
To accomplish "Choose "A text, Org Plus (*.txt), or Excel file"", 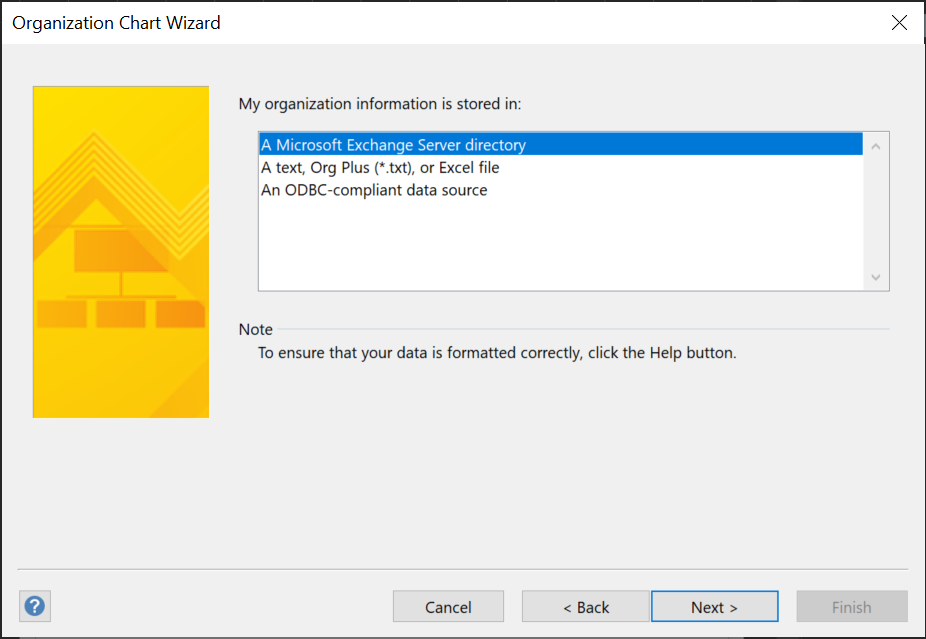I will coord(380,167).
